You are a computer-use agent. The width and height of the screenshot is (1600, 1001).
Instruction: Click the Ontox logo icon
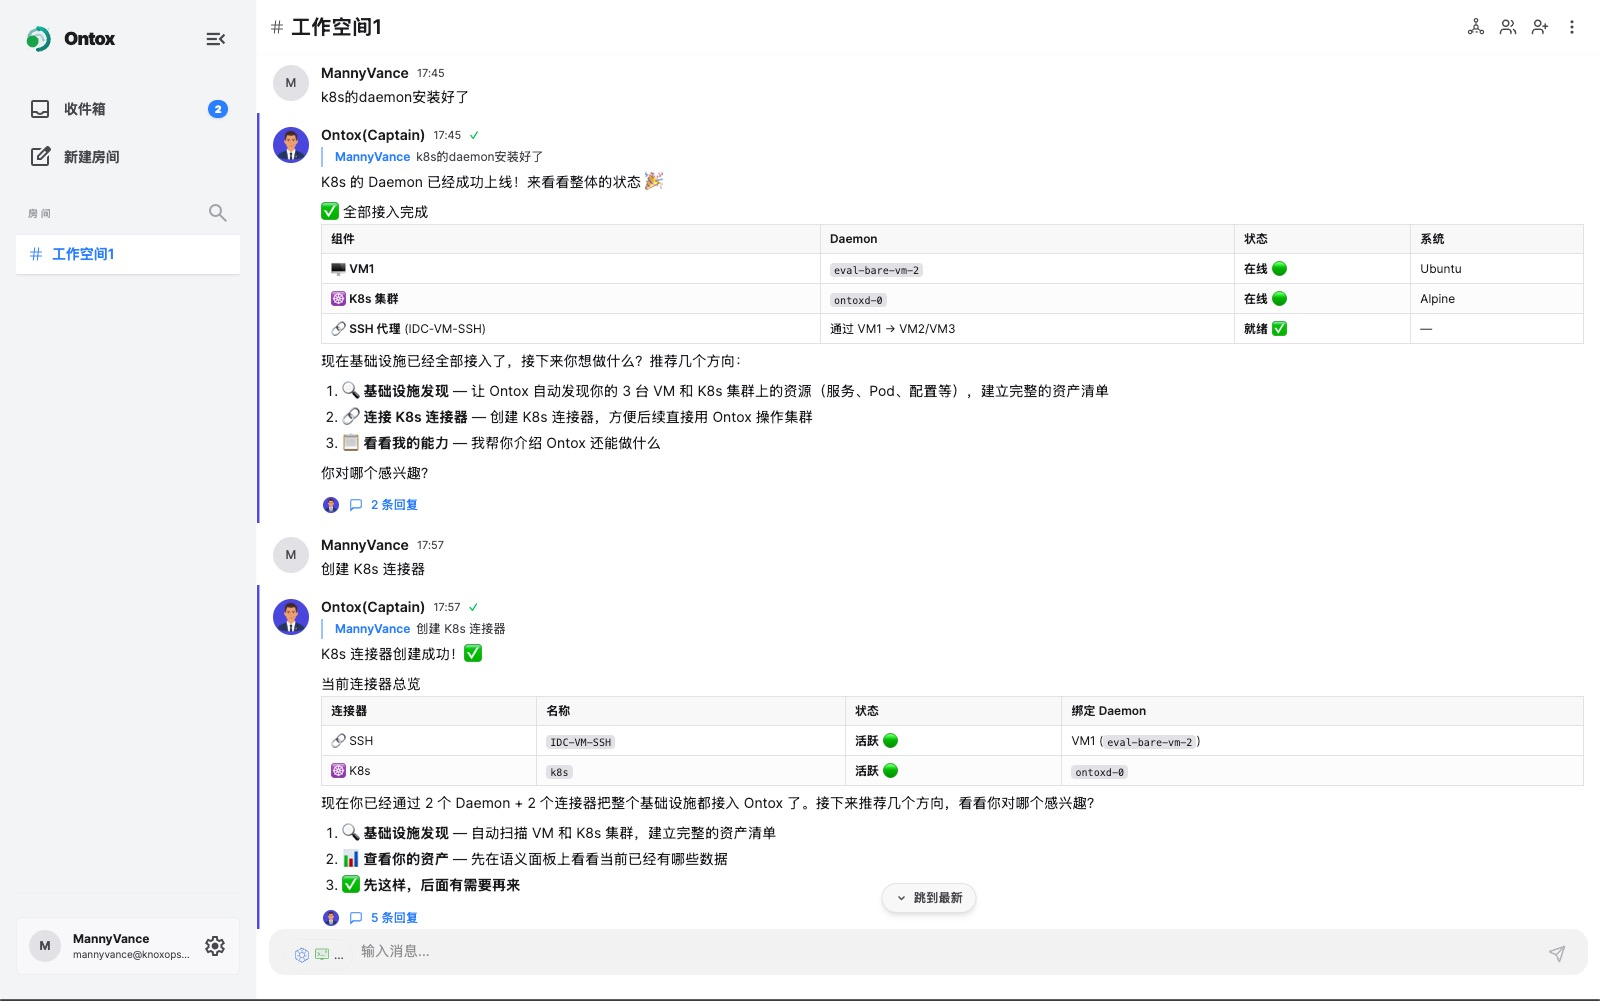pos(38,39)
